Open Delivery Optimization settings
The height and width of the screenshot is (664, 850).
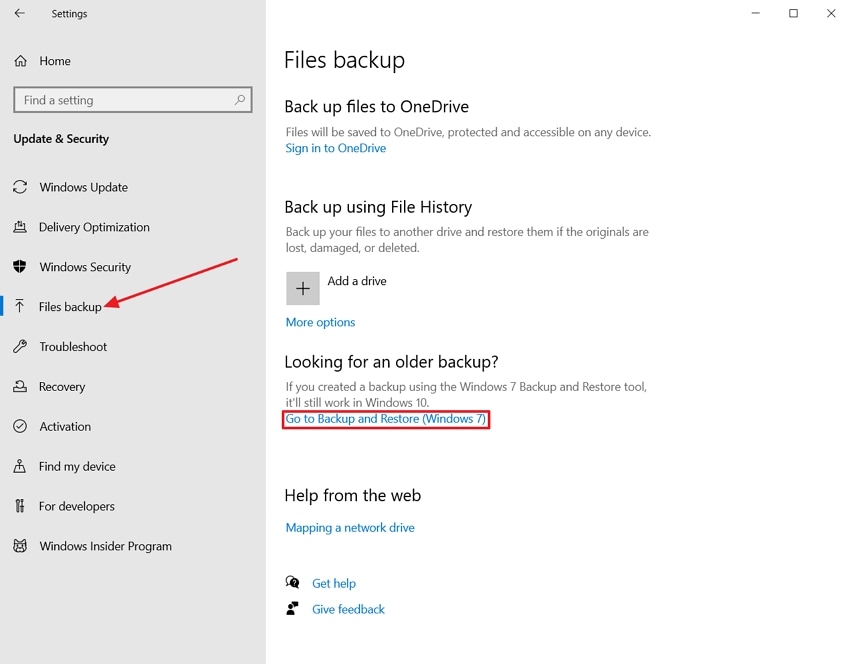[94, 227]
